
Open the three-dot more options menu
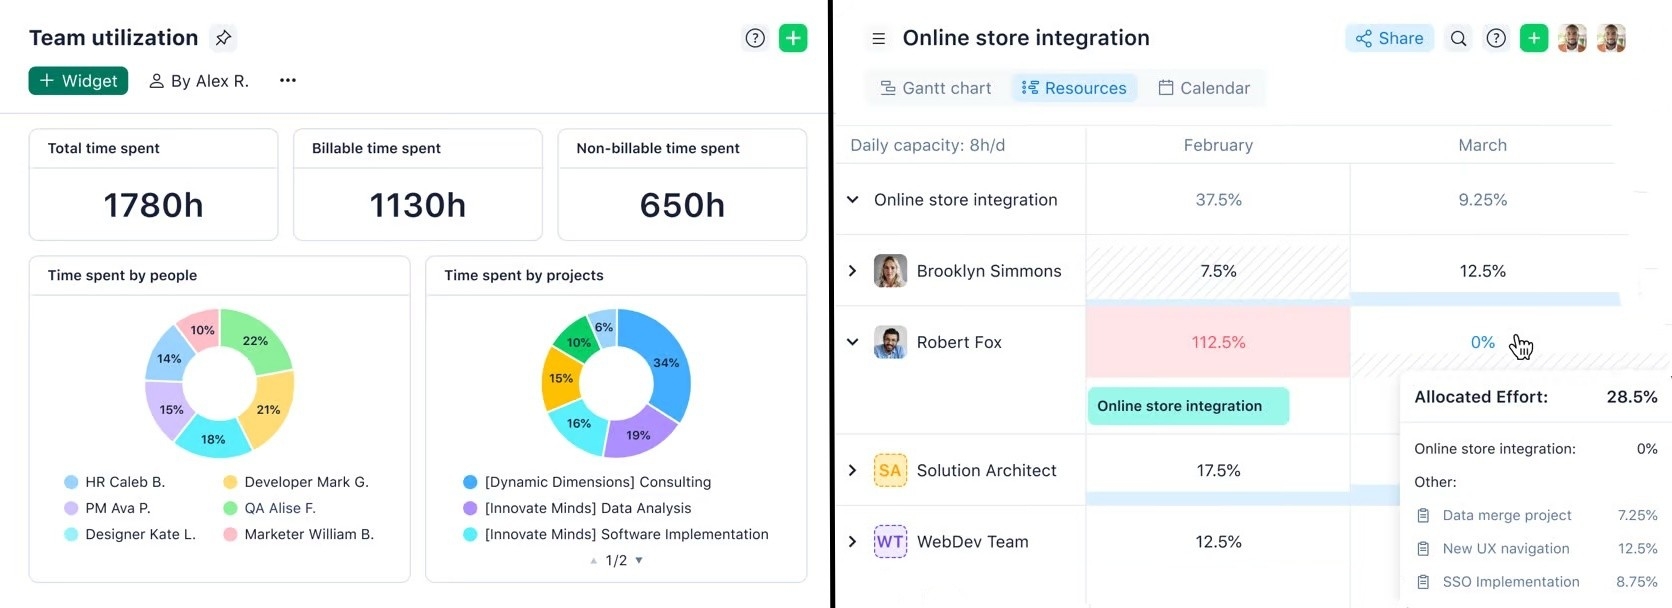288,80
